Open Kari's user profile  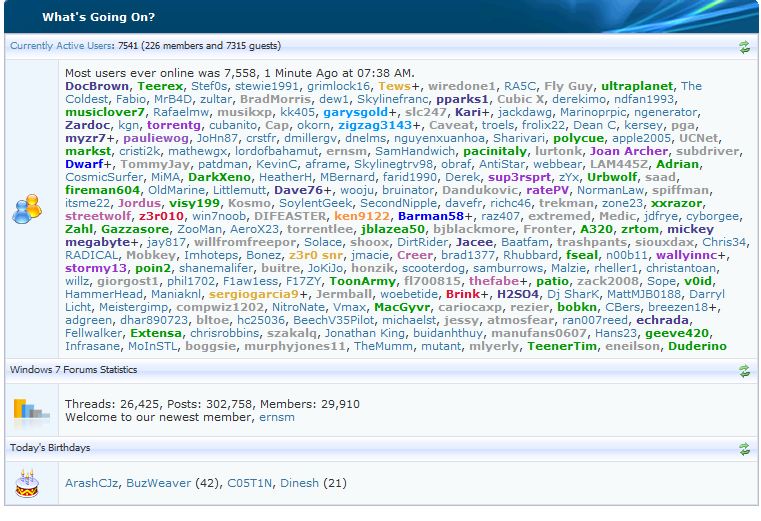[x=468, y=112]
